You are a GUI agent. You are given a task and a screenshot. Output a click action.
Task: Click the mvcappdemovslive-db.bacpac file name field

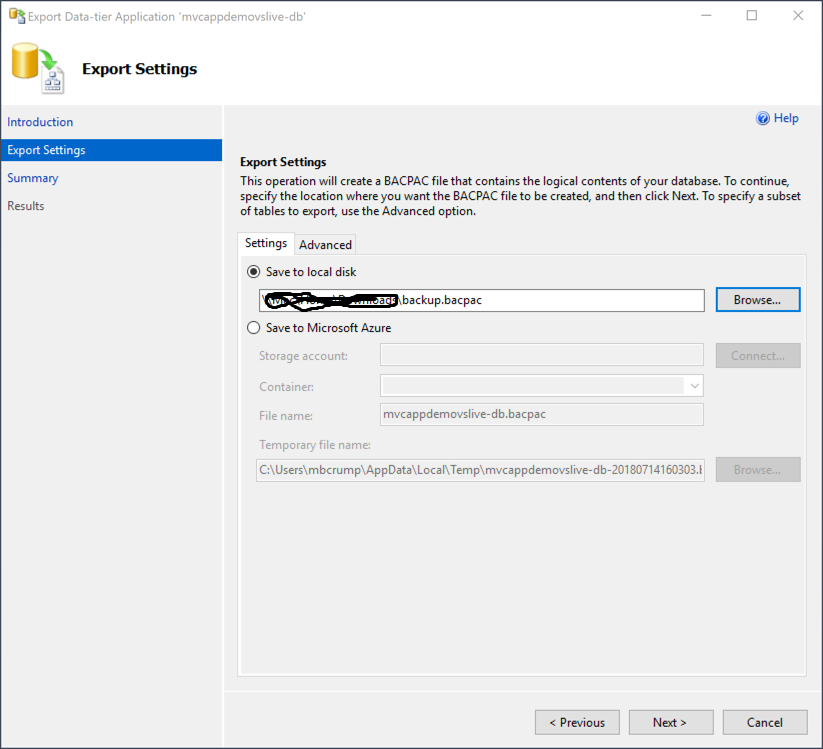tap(540, 413)
